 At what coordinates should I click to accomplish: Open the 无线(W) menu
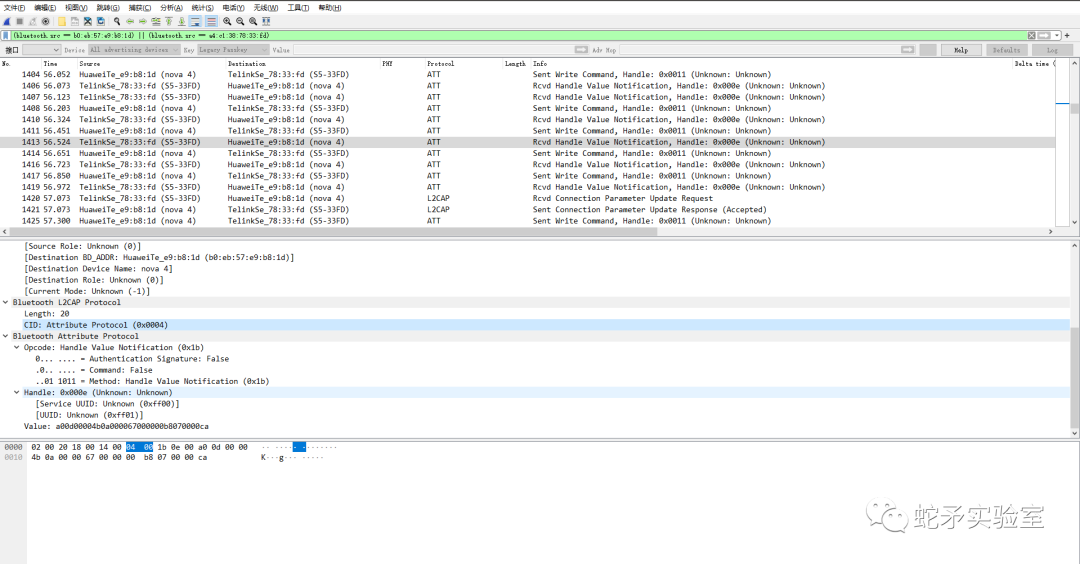266,8
